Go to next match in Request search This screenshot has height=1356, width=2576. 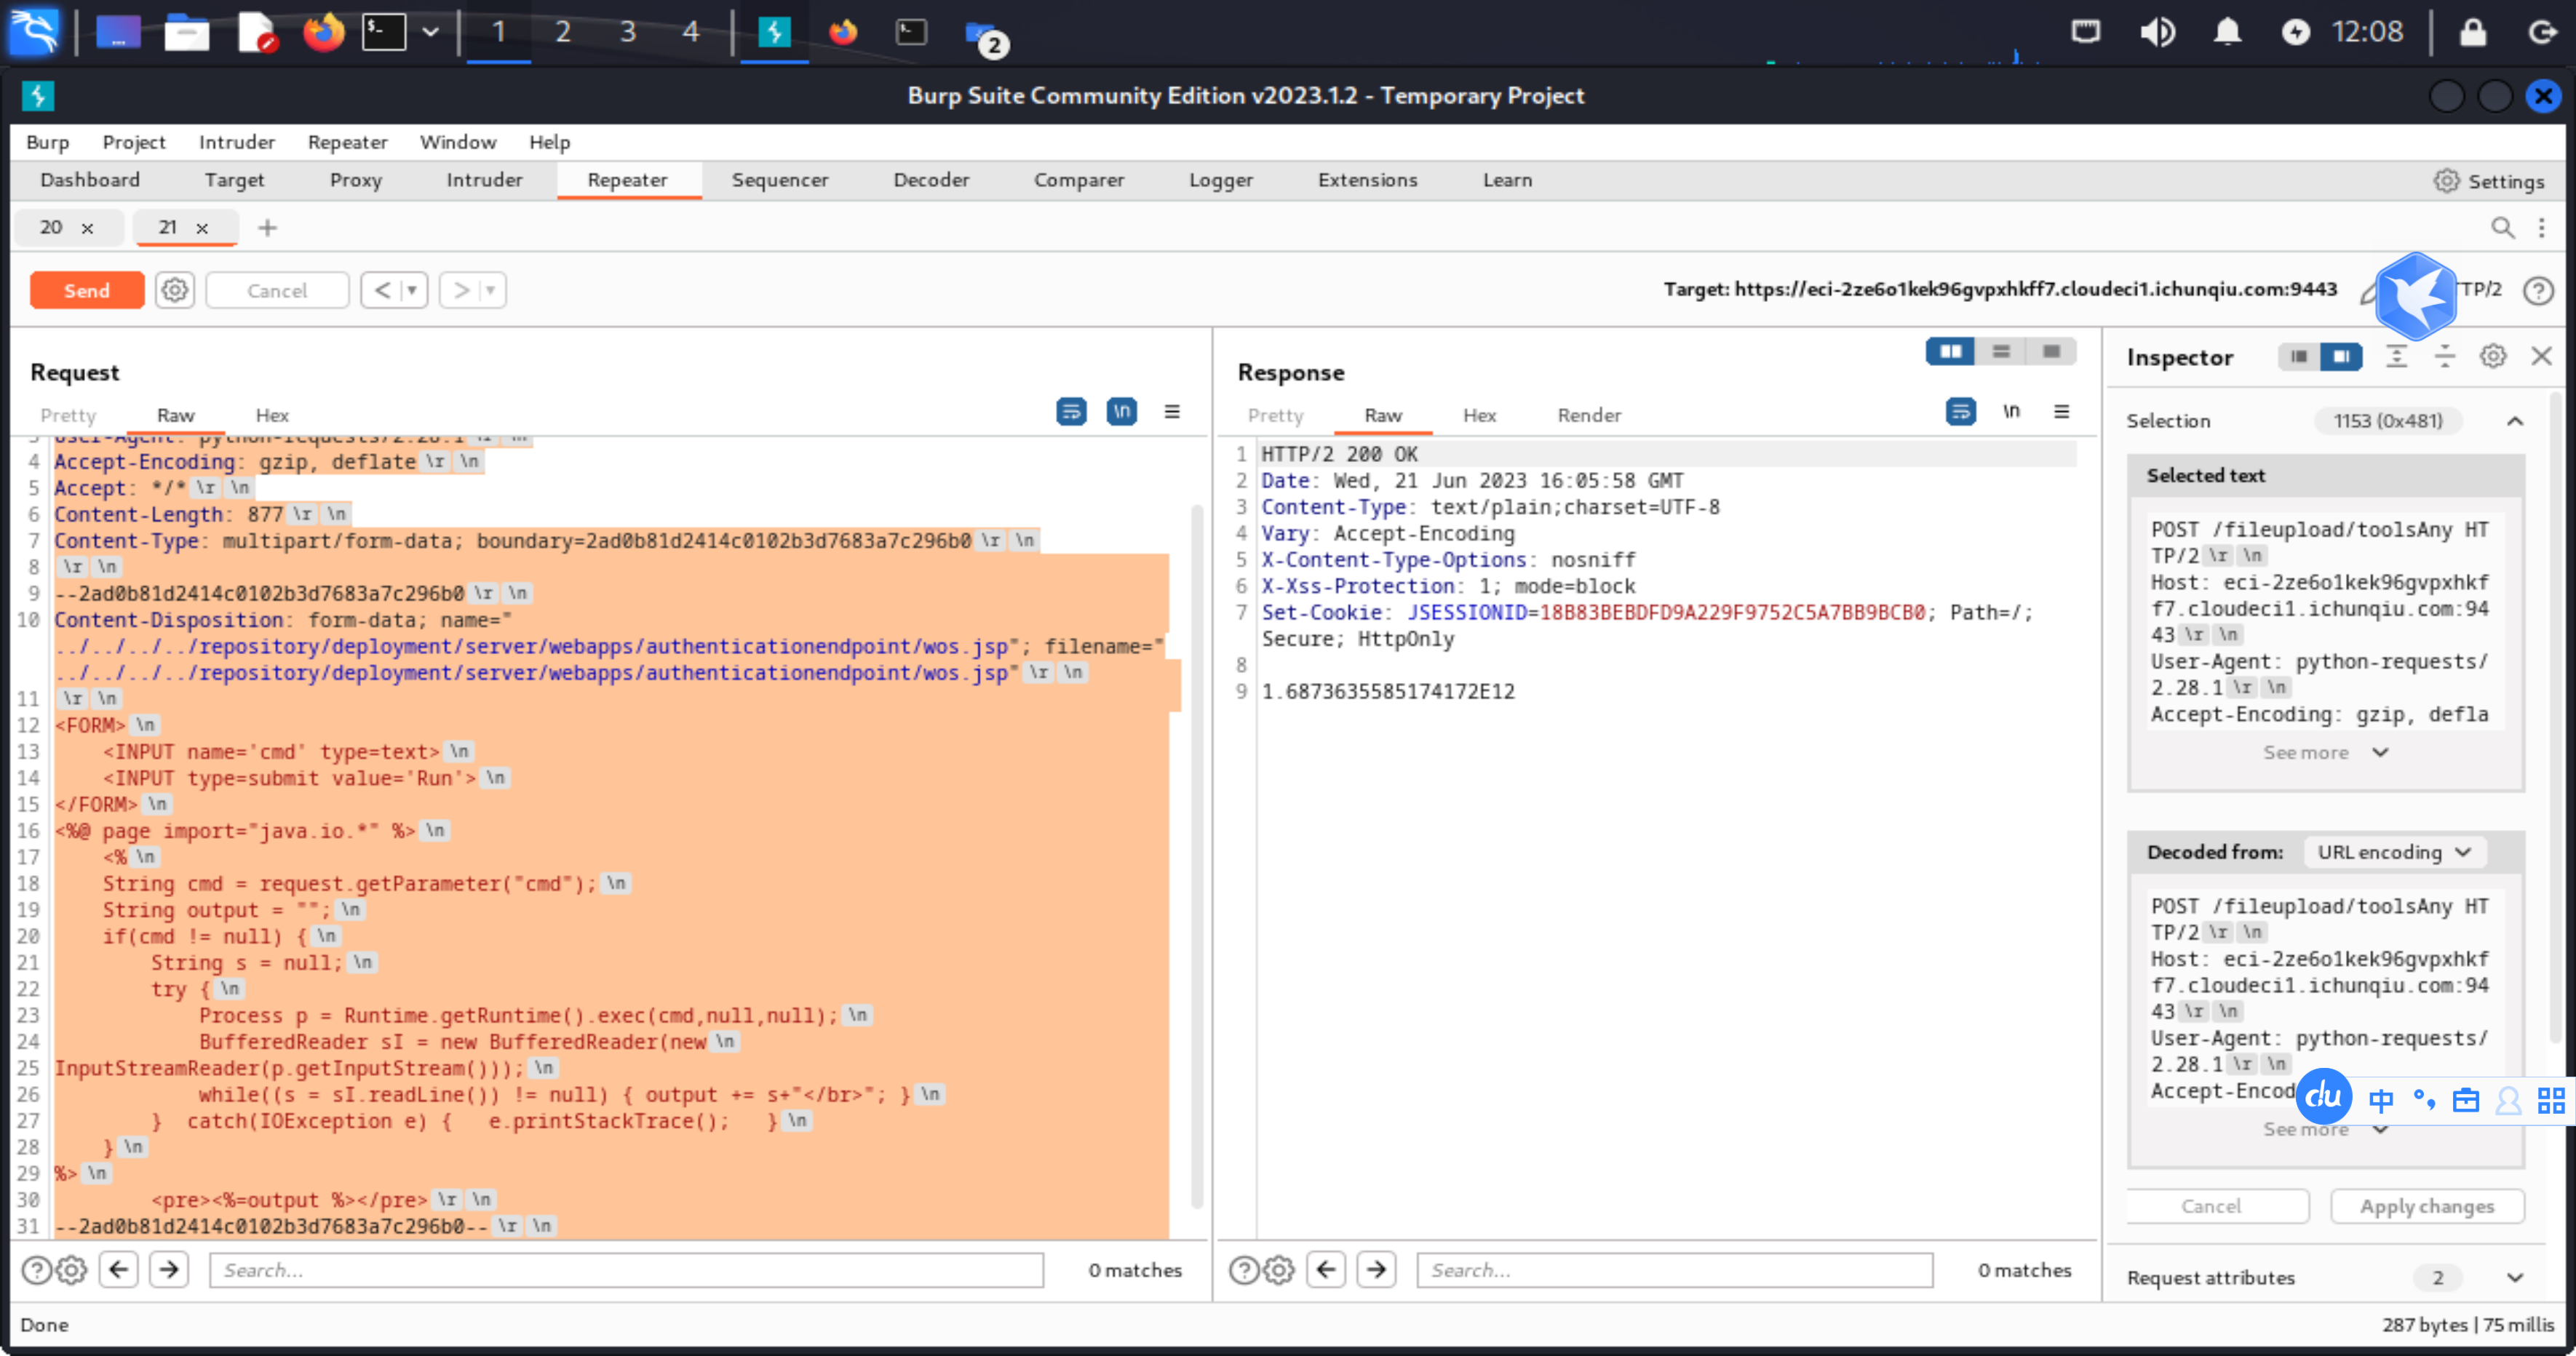click(169, 1270)
